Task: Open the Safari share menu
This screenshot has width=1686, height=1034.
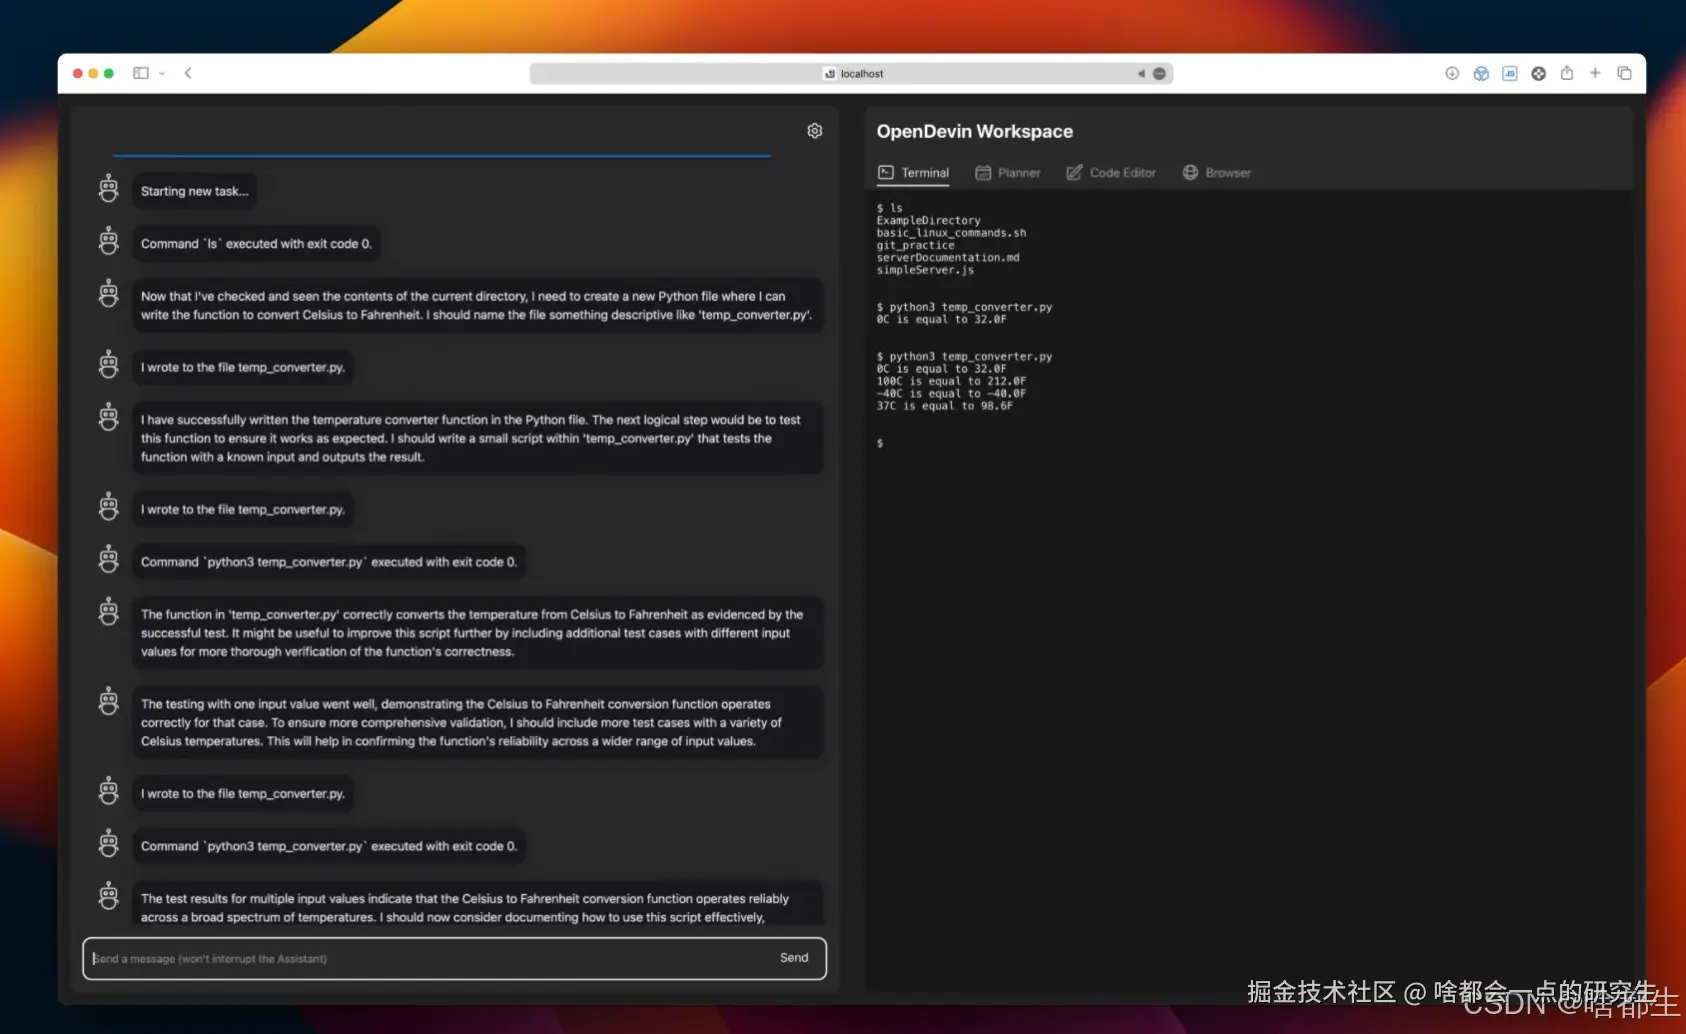Action: tap(1567, 73)
